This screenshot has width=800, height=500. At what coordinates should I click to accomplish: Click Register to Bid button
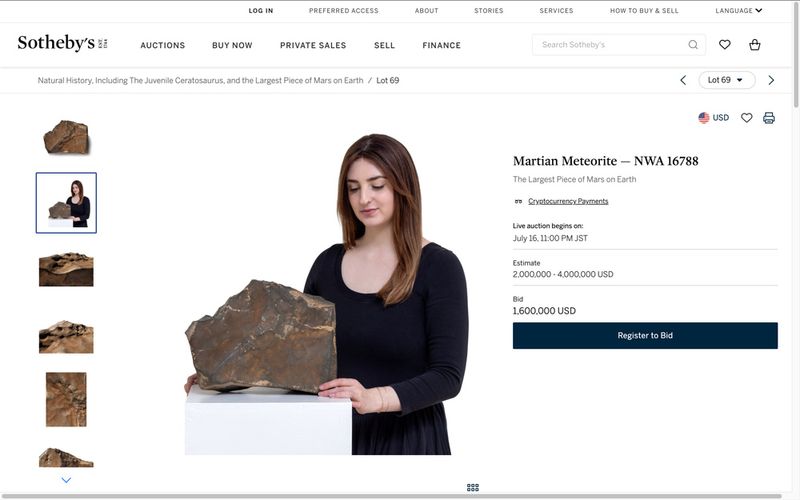click(x=645, y=336)
